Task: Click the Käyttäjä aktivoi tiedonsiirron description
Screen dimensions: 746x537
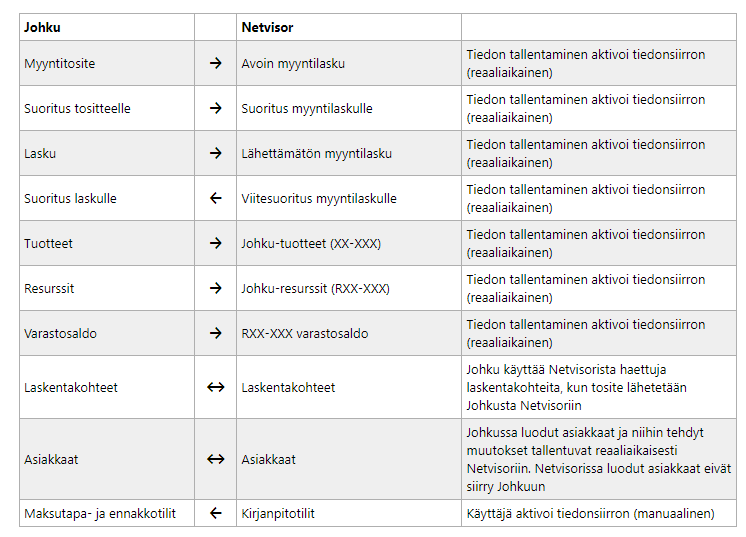Action: 590,514
